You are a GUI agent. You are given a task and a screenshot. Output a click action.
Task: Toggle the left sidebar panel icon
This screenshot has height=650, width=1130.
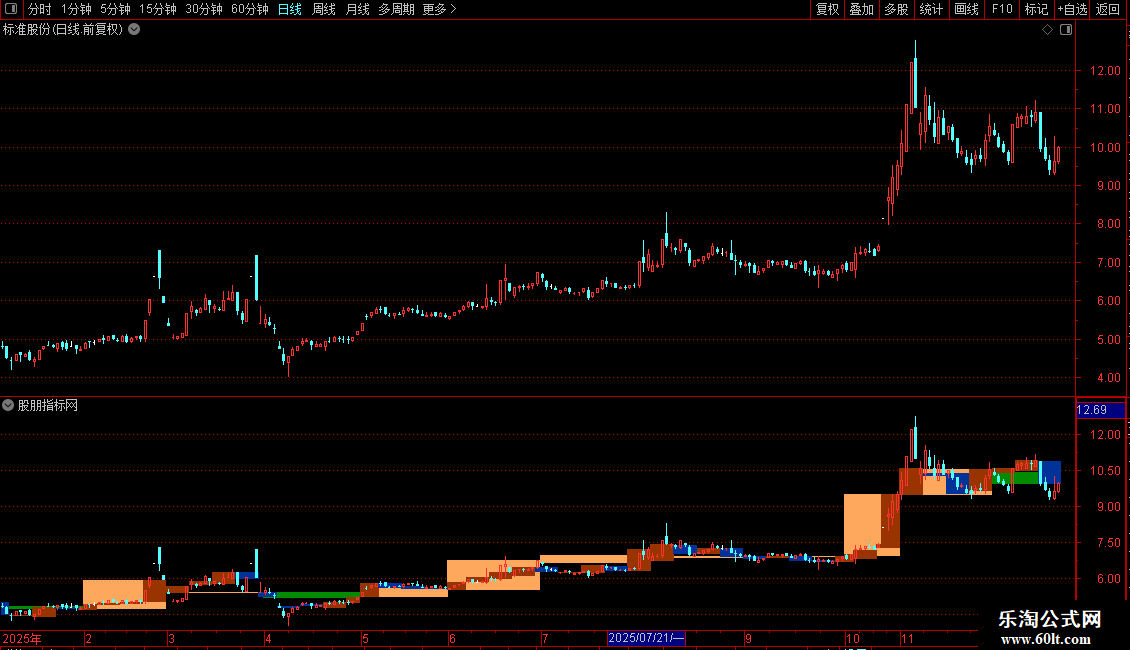[11, 9]
